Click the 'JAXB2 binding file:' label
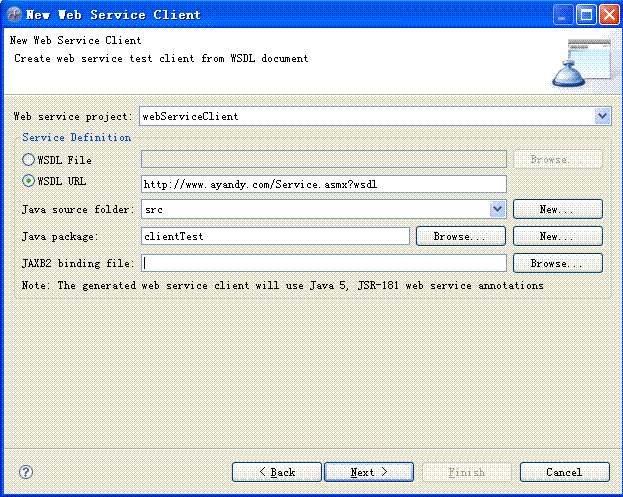 click(78, 263)
